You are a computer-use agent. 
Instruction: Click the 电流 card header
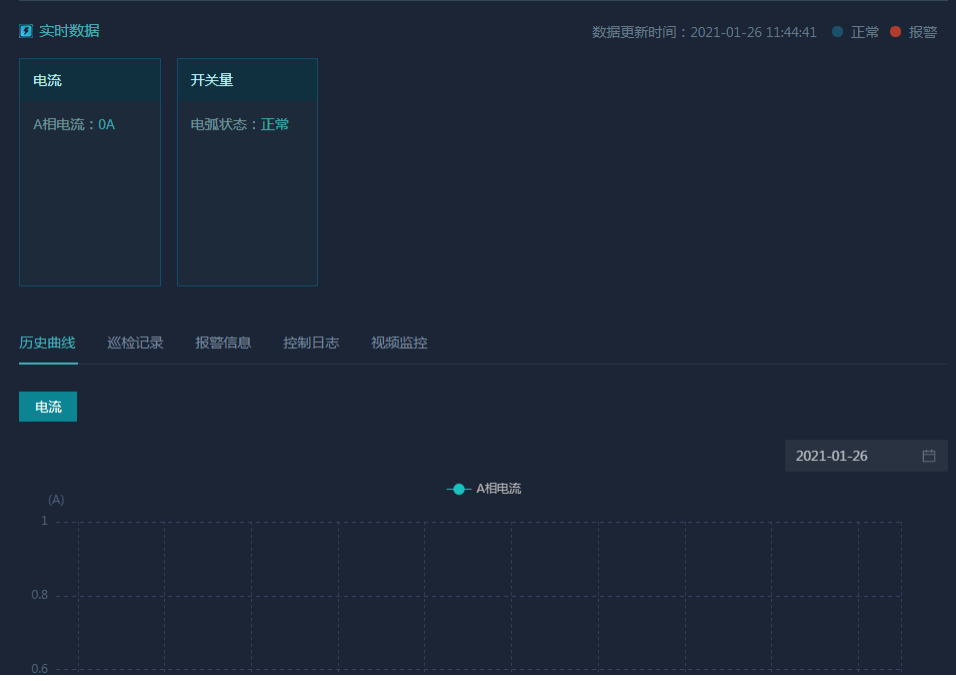[x=90, y=80]
